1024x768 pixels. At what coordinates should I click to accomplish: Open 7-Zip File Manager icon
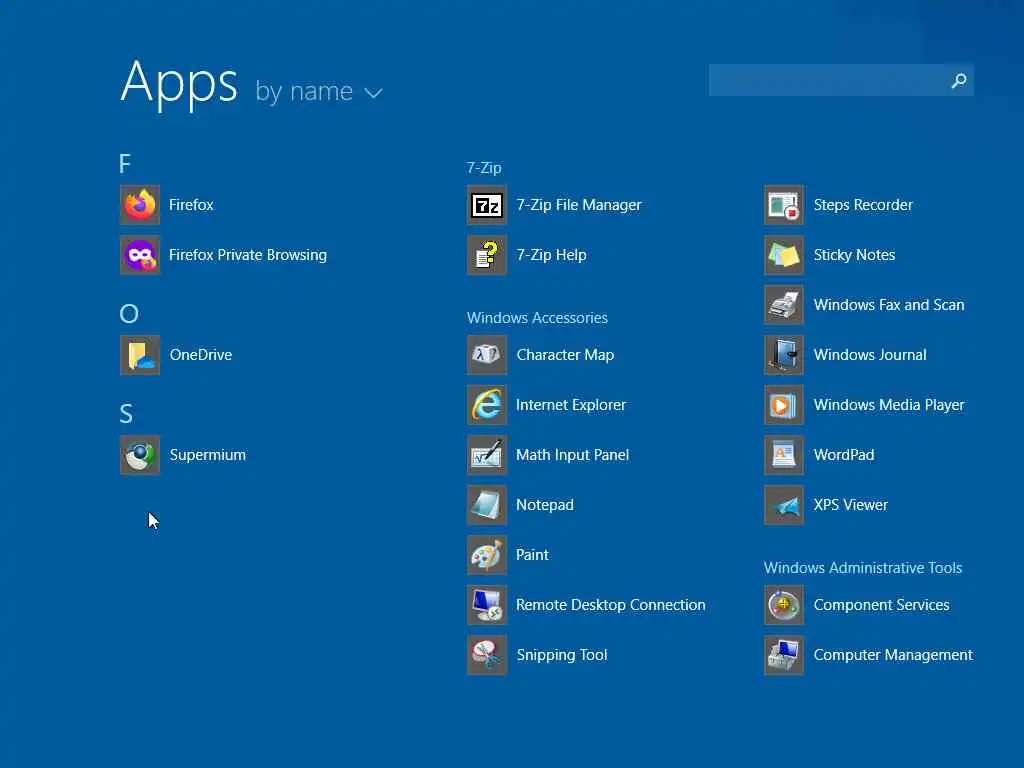point(487,205)
